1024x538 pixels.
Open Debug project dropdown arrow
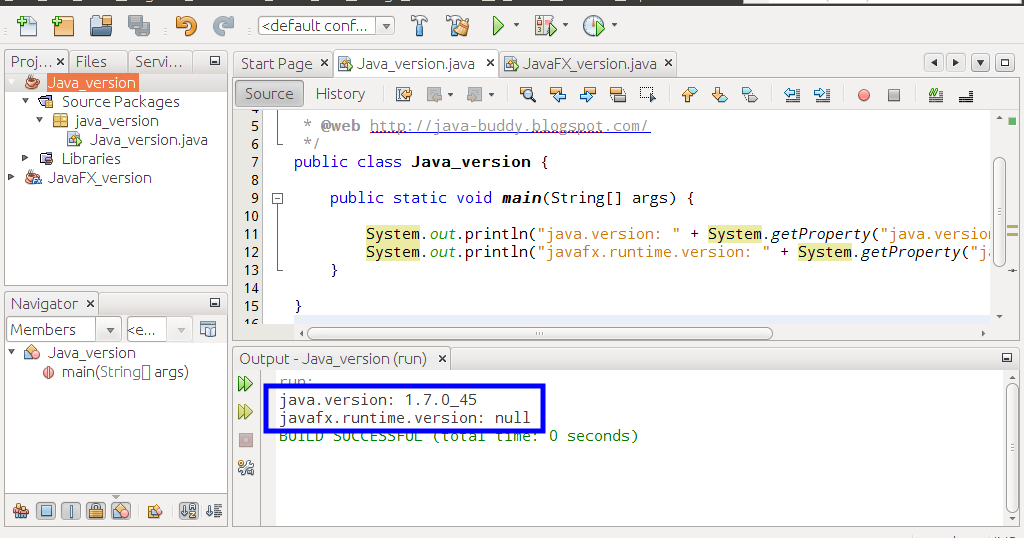pyautogui.click(x=565, y=25)
